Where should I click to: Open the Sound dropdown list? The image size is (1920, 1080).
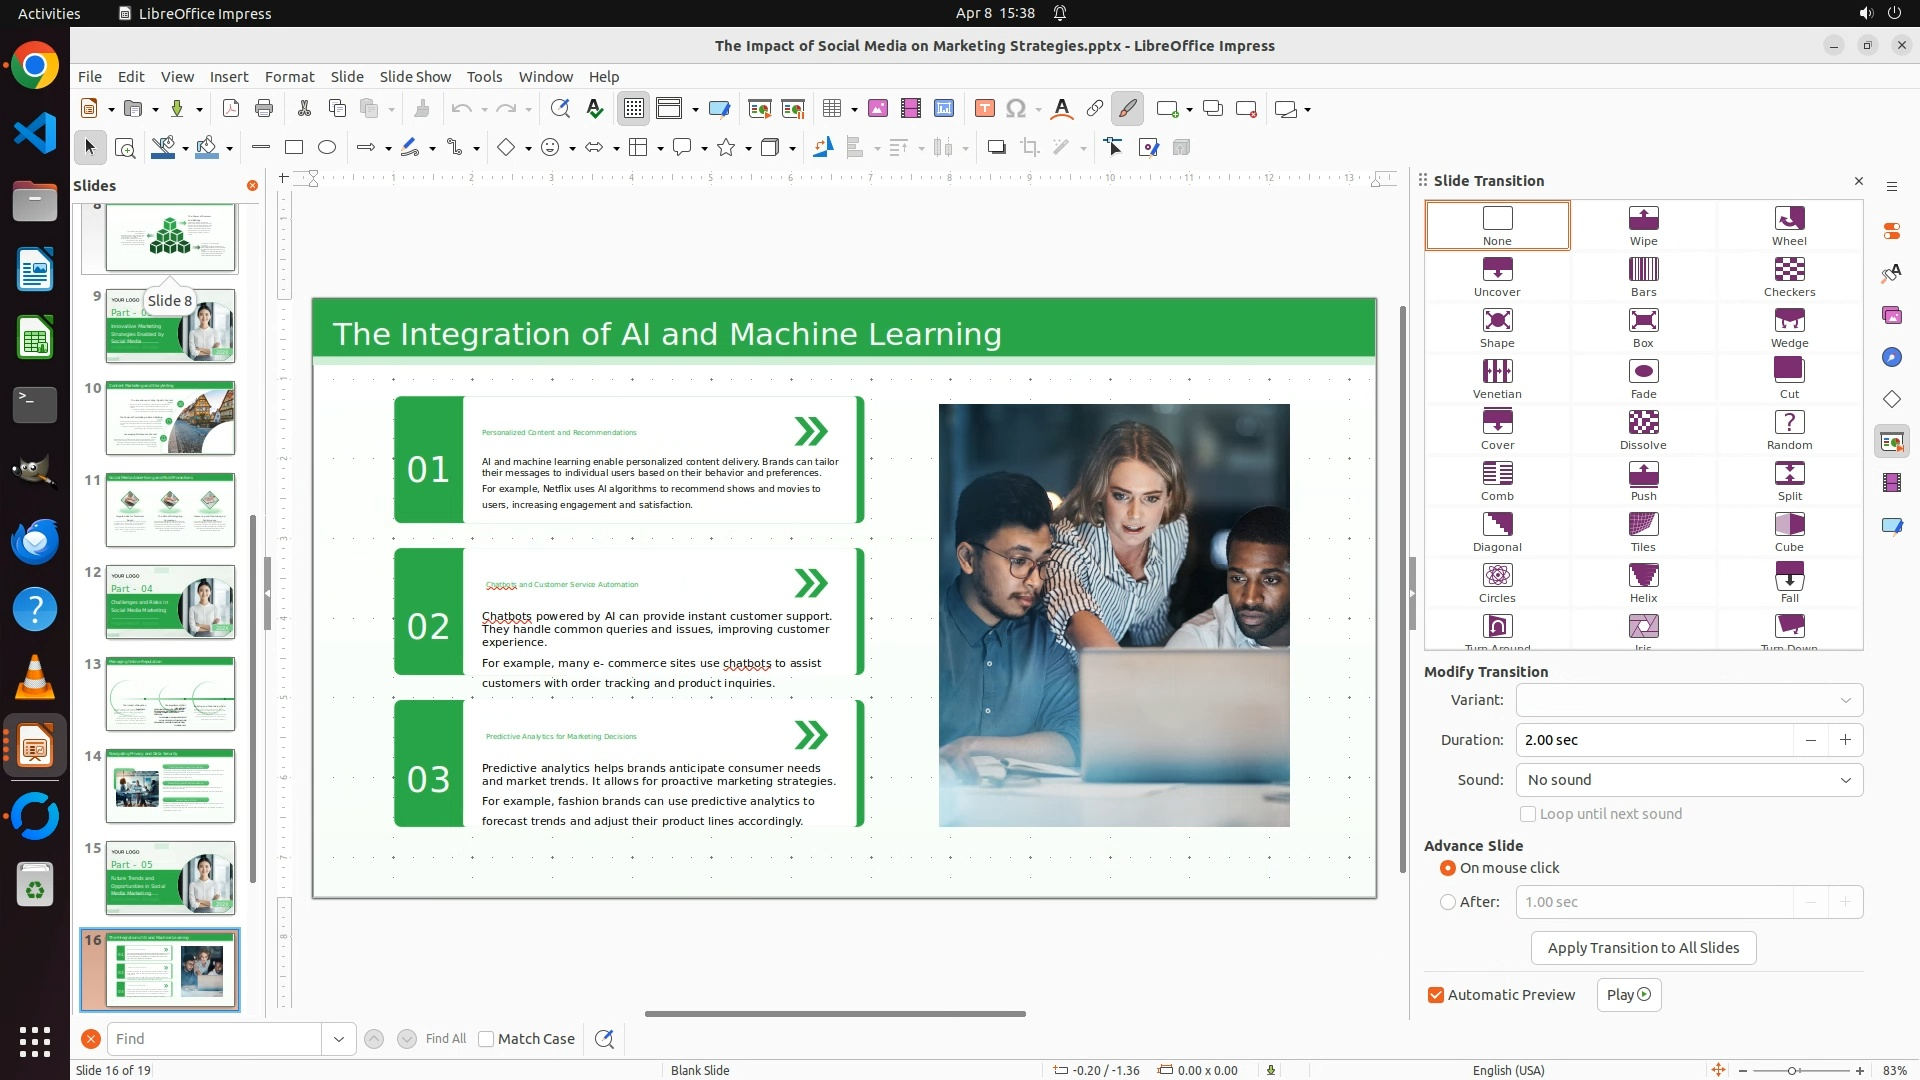pyautogui.click(x=1845, y=780)
